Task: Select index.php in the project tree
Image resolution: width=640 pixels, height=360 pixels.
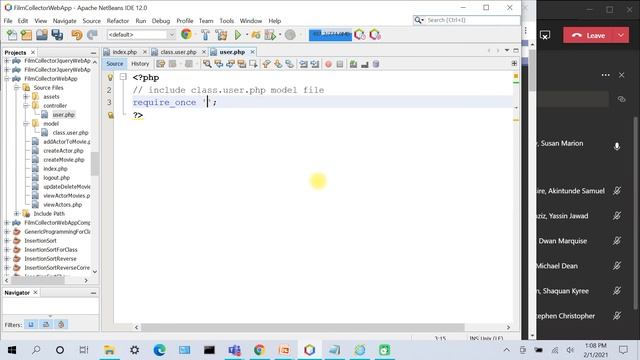Action: point(55,169)
